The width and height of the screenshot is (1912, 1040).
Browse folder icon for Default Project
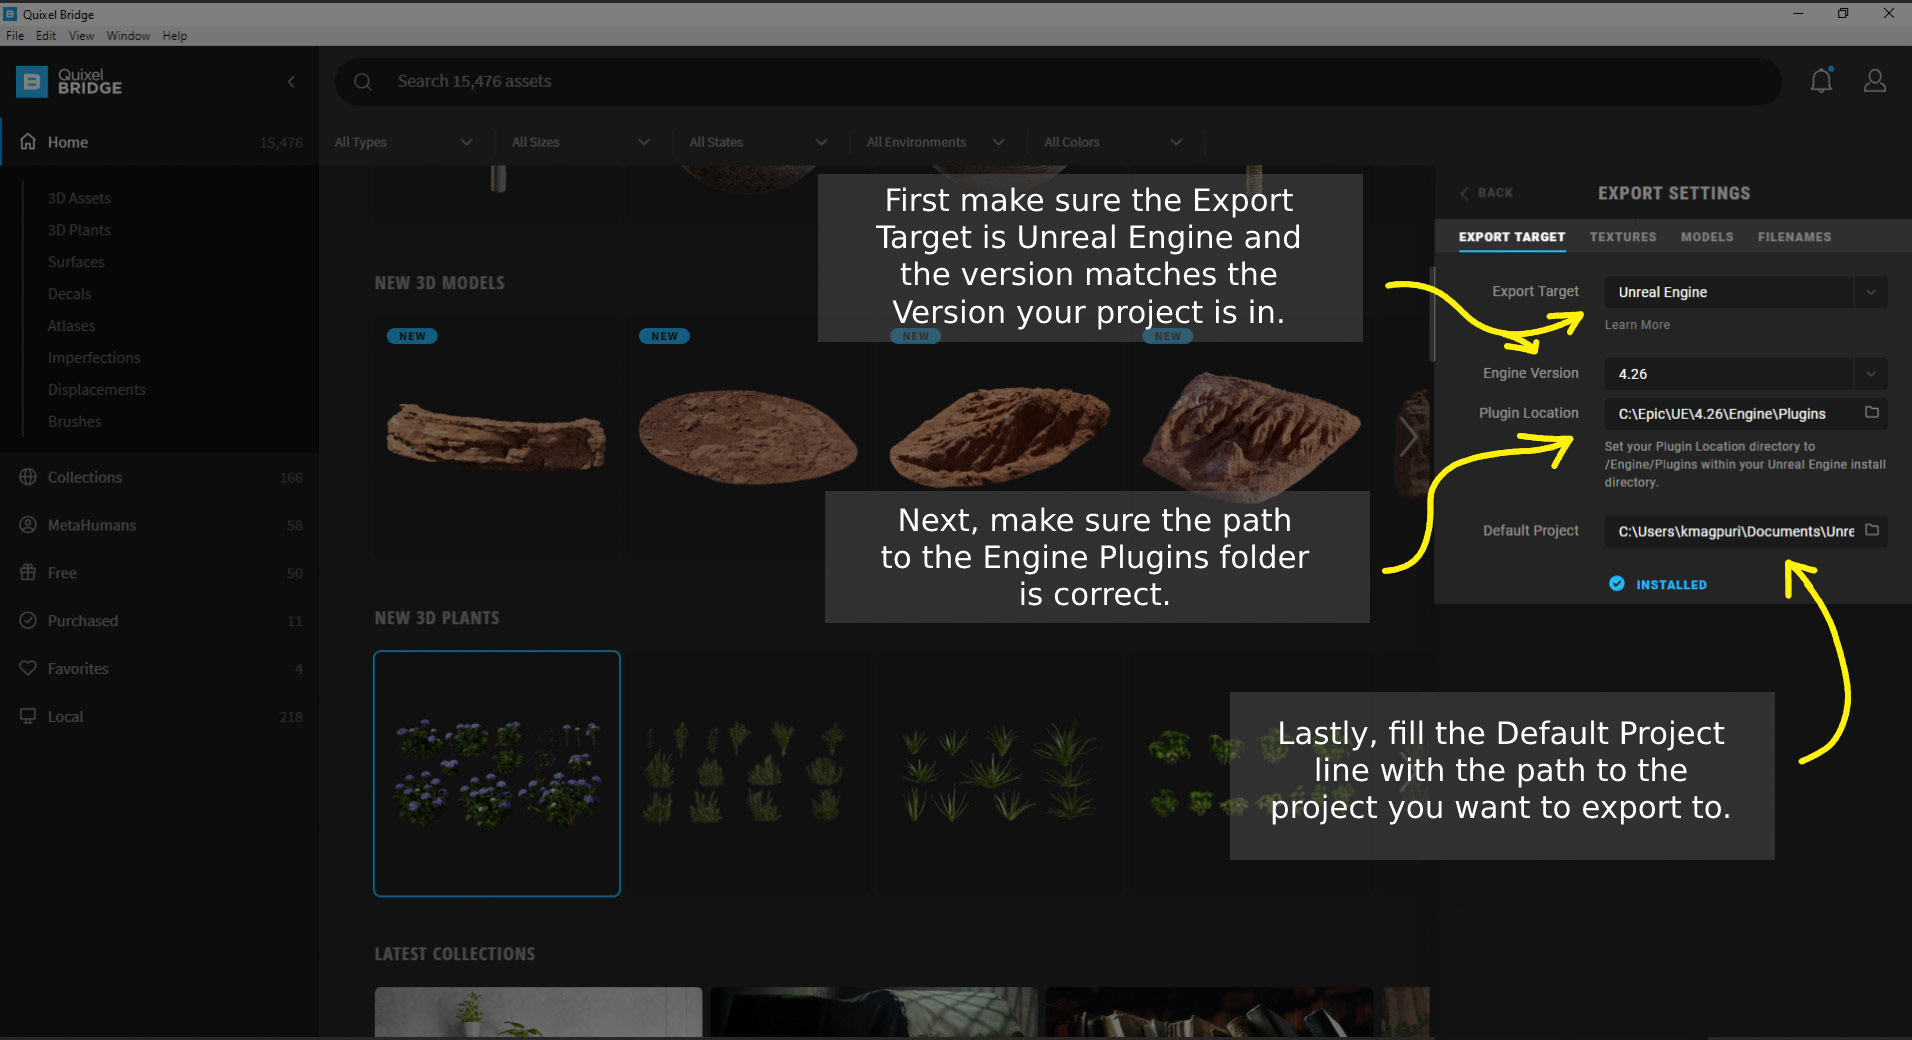(1872, 530)
